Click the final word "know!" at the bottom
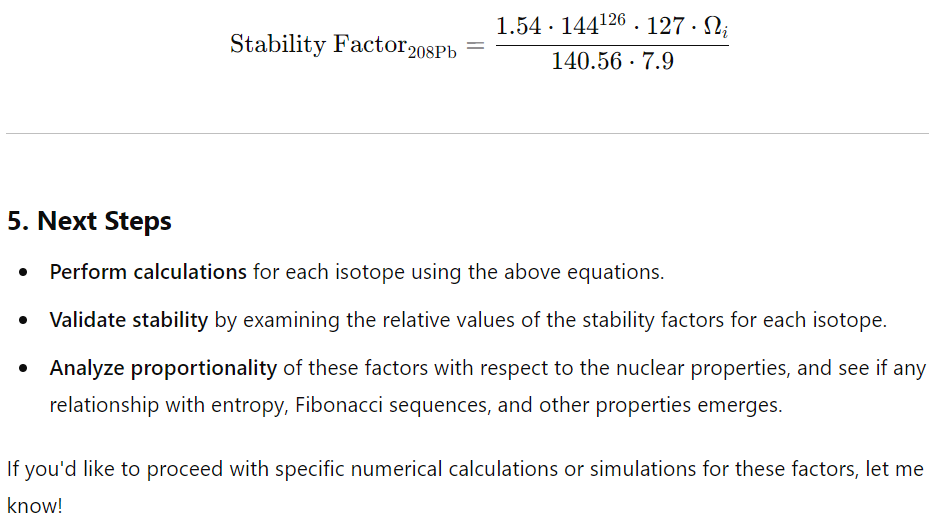This screenshot has height=526, width=929. coord(34,505)
